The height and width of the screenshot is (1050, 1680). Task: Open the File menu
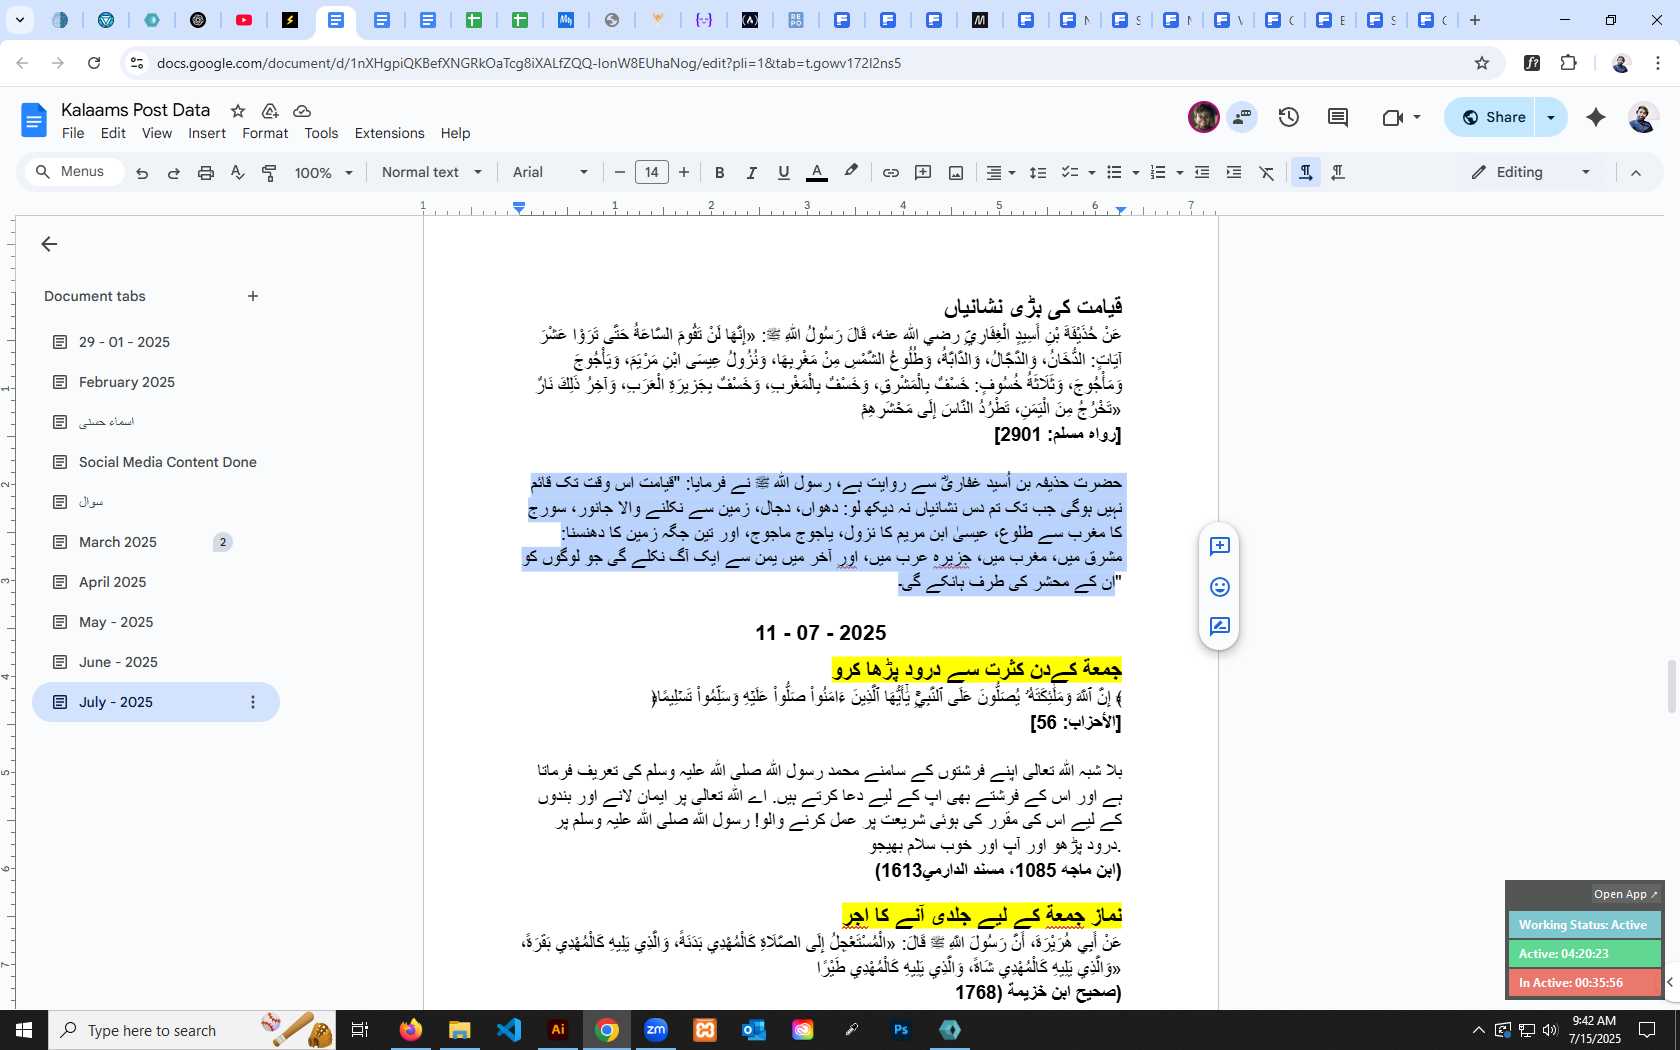point(73,133)
